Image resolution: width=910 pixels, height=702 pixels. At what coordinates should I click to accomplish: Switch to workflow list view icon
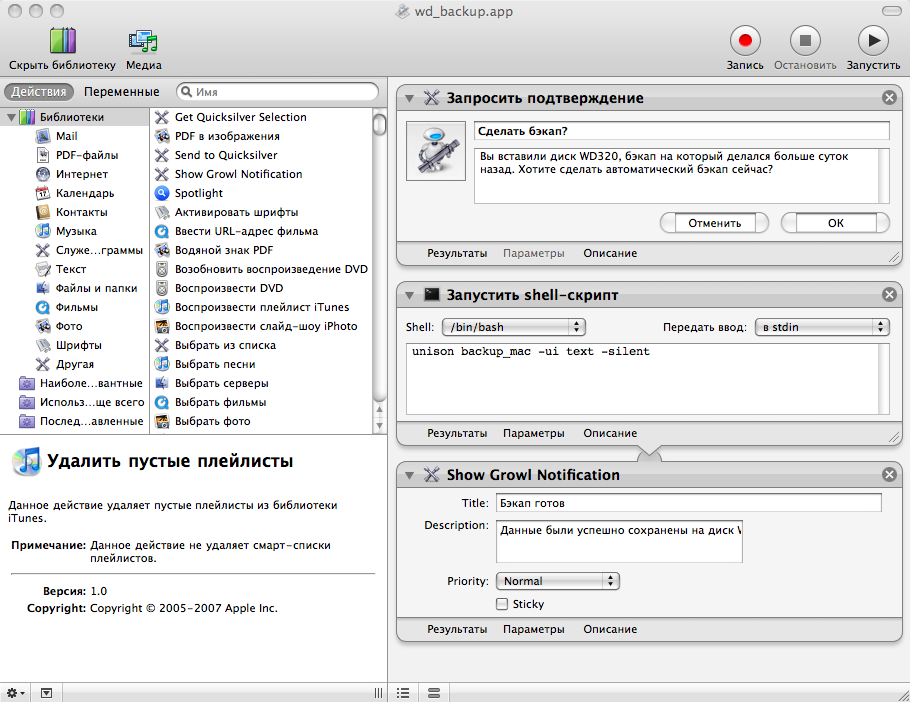[402, 692]
